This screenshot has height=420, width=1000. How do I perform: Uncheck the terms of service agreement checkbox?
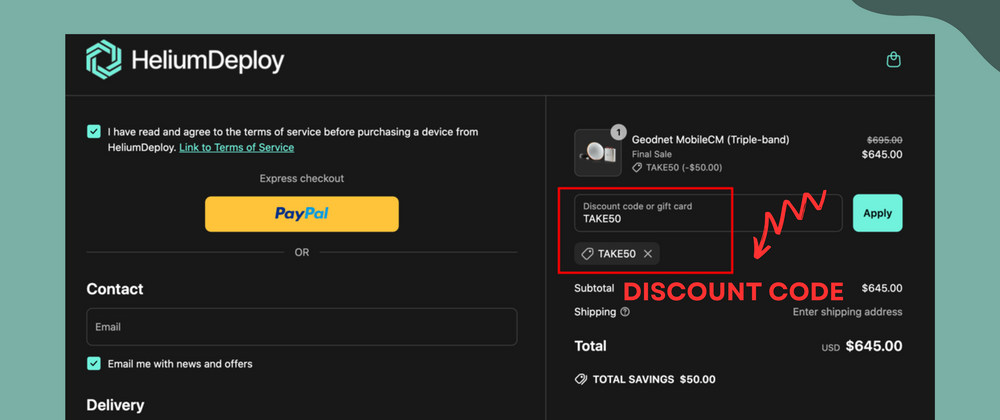(94, 131)
